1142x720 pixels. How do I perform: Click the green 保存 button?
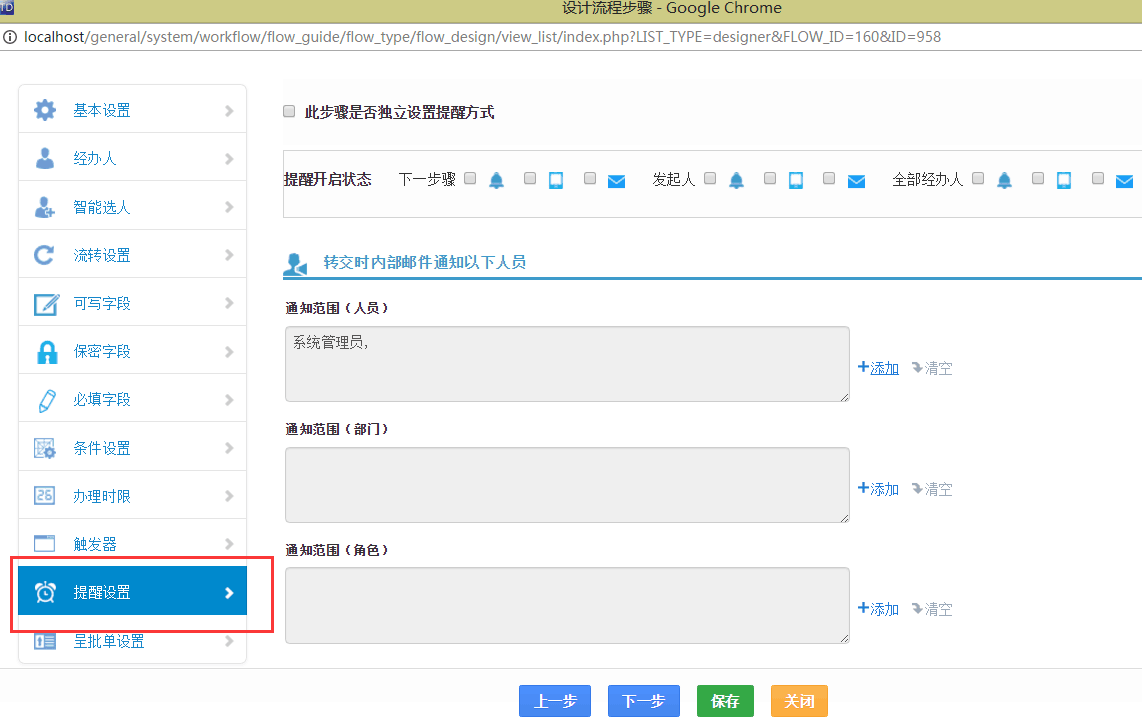(x=725, y=701)
